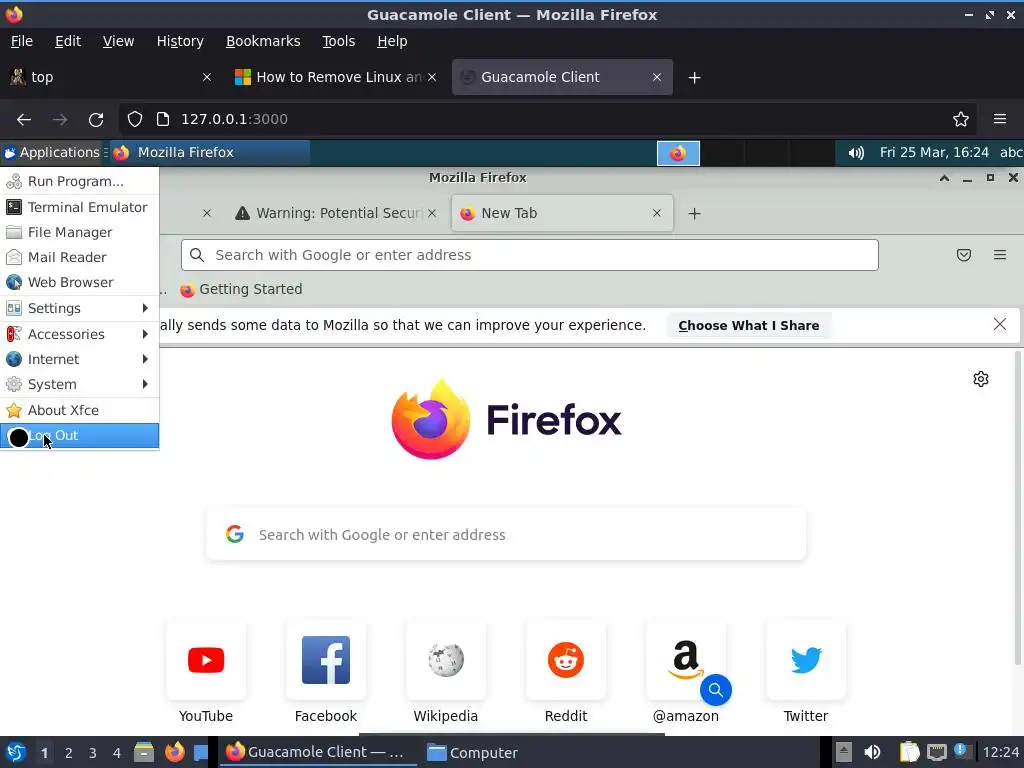Switch to the 'top' tab
1024x768 pixels.
[x=111, y=78]
